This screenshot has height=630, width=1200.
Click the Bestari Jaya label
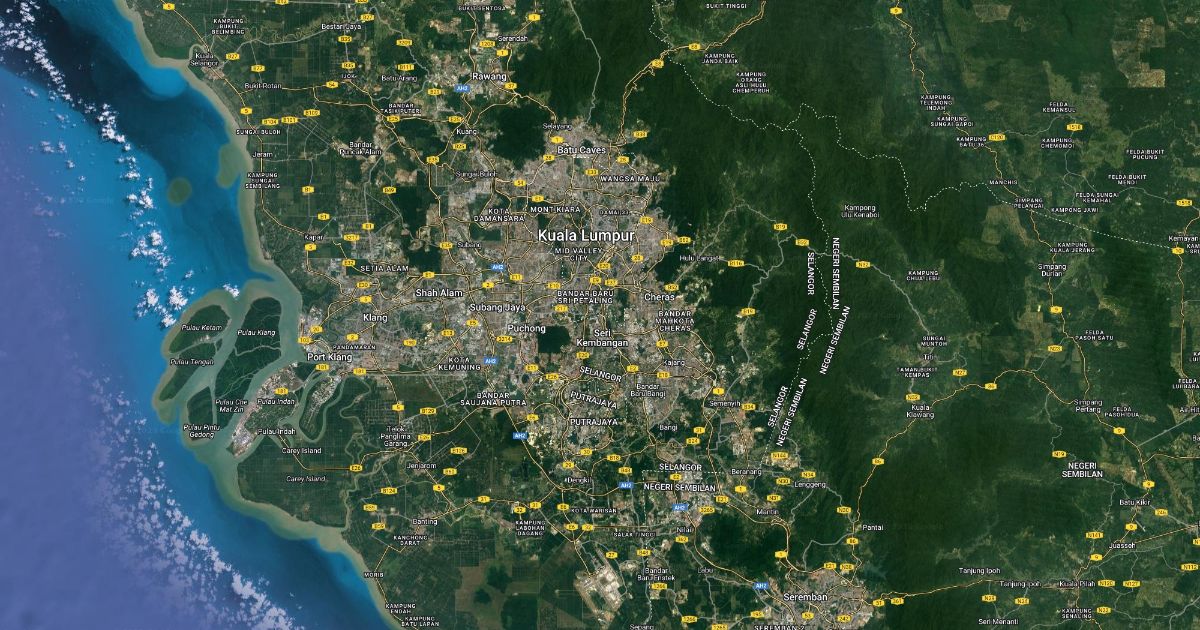[340, 25]
